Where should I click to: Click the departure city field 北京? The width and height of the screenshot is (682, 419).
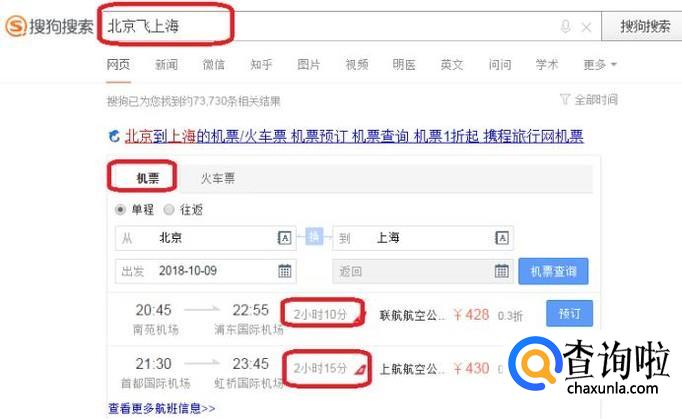point(205,238)
